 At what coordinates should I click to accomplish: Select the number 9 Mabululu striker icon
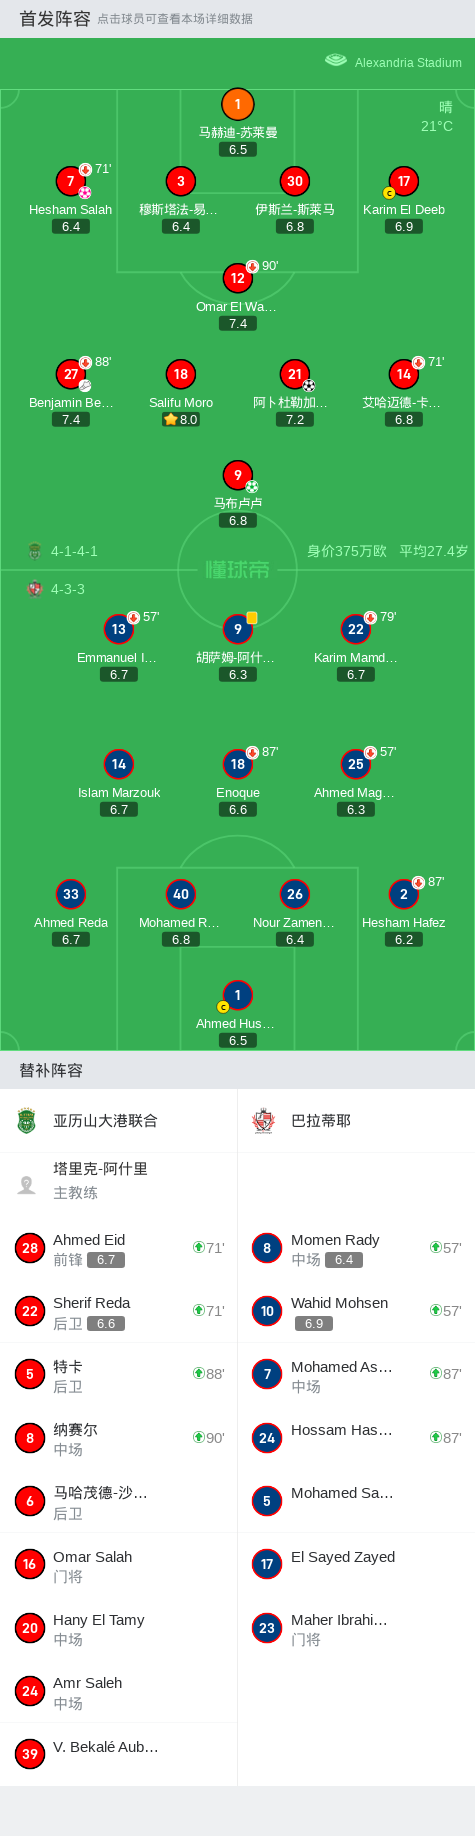pos(237,475)
